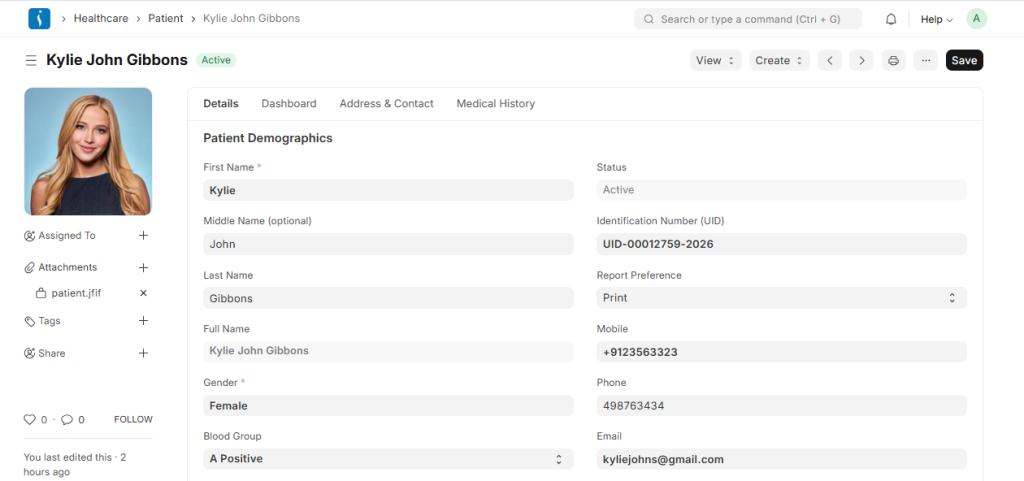1024x481 pixels.
Task: Open the three-dot more options menu
Action: (926, 61)
